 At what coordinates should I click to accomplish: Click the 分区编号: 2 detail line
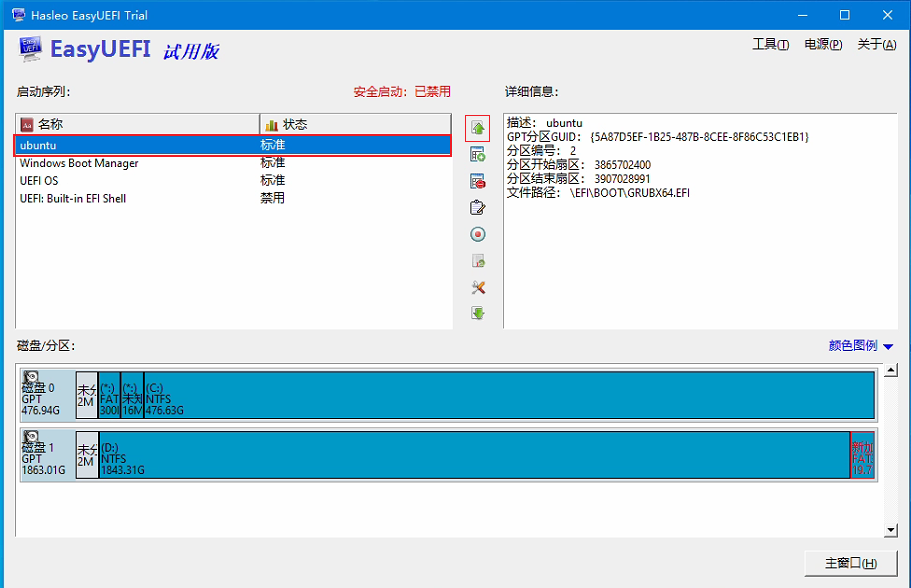click(x=541, y=151)
